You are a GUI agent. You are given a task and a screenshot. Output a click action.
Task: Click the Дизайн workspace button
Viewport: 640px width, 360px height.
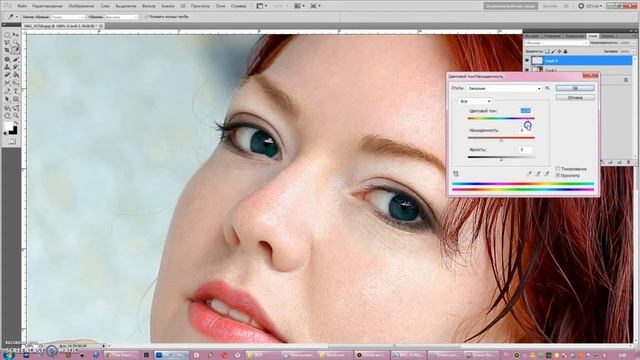tap(550, 6)
